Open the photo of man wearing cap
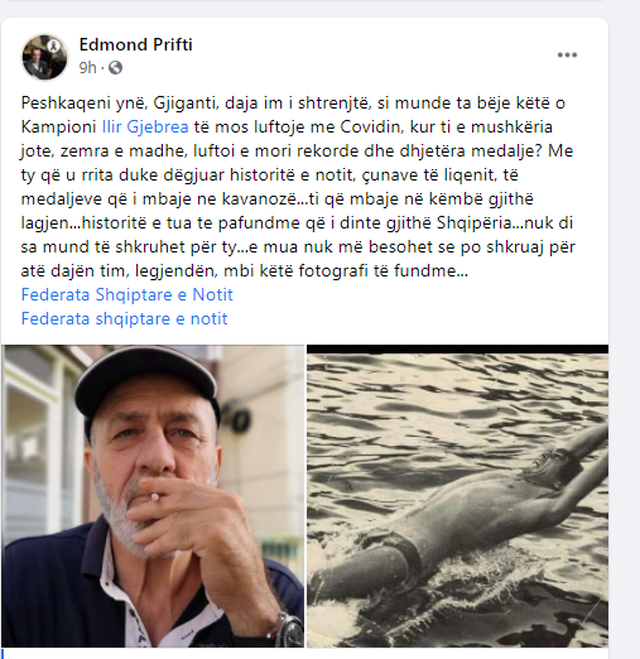The width and height of the screenshot is (640, 659). click(153, 496)
